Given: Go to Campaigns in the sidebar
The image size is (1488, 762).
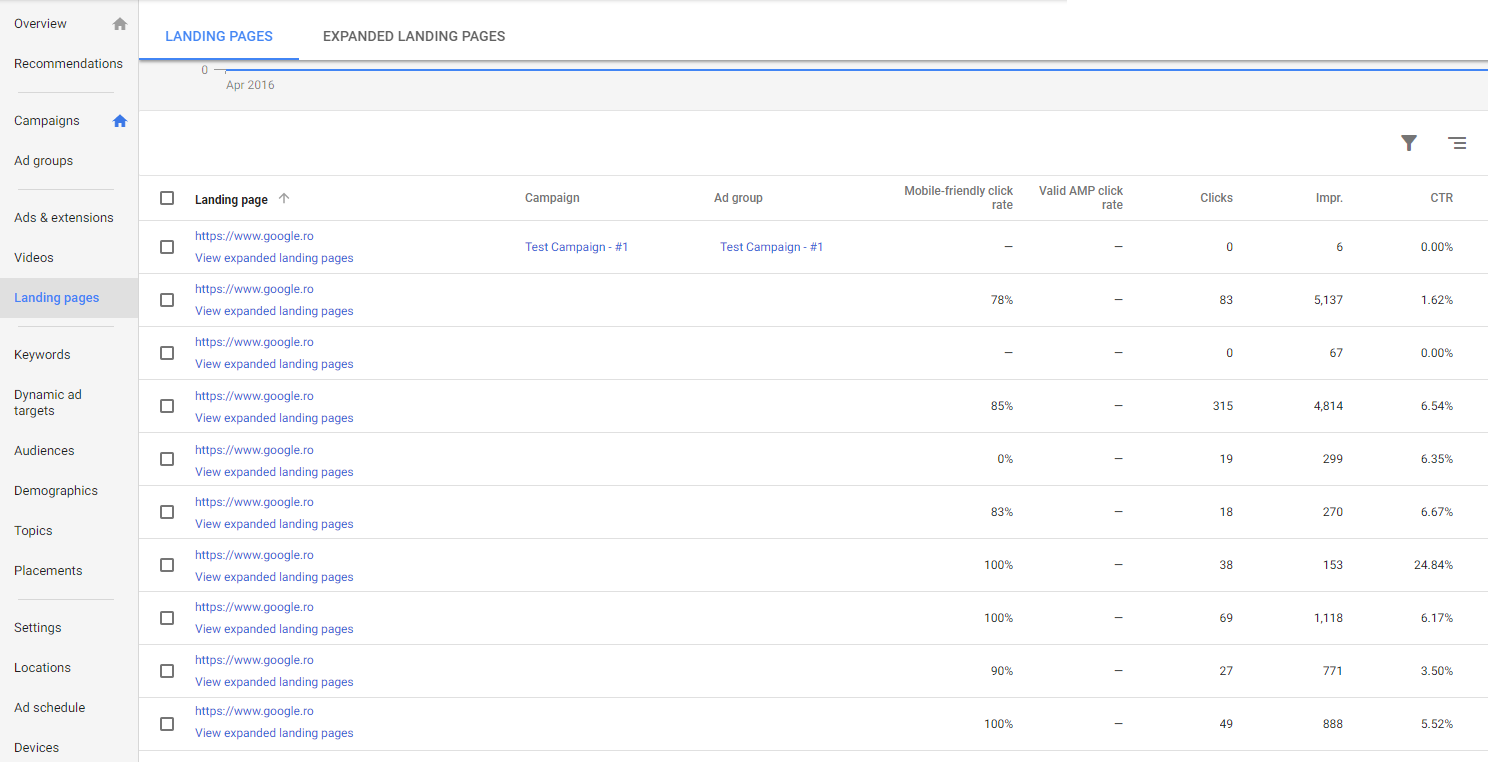Looking at the screenshot, I should (x=47, y=121).
